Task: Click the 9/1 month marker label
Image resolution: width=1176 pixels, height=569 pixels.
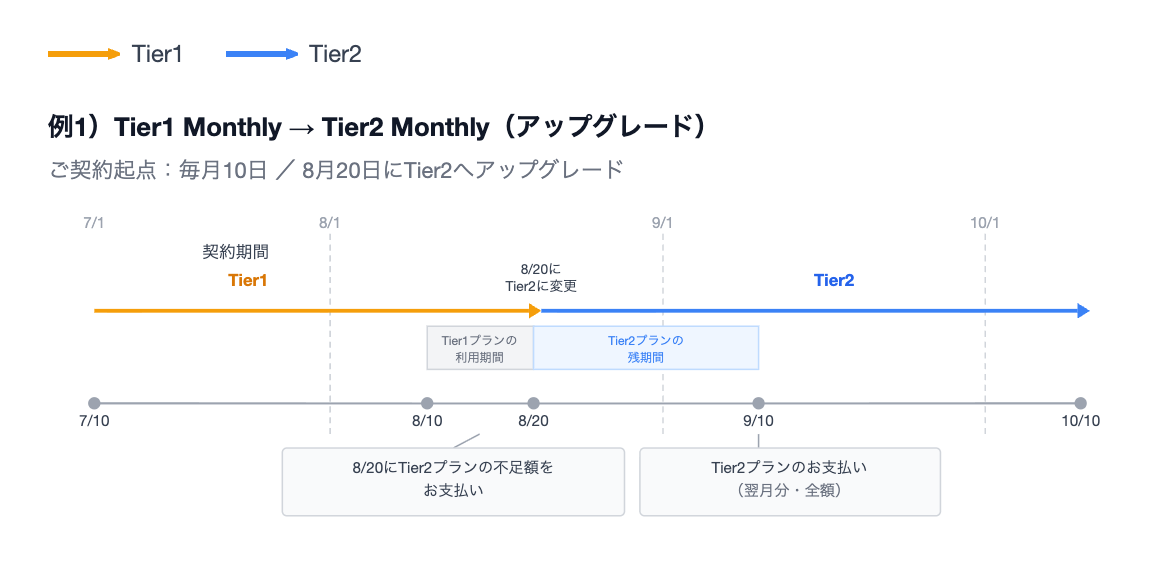Action: point(662,223)
